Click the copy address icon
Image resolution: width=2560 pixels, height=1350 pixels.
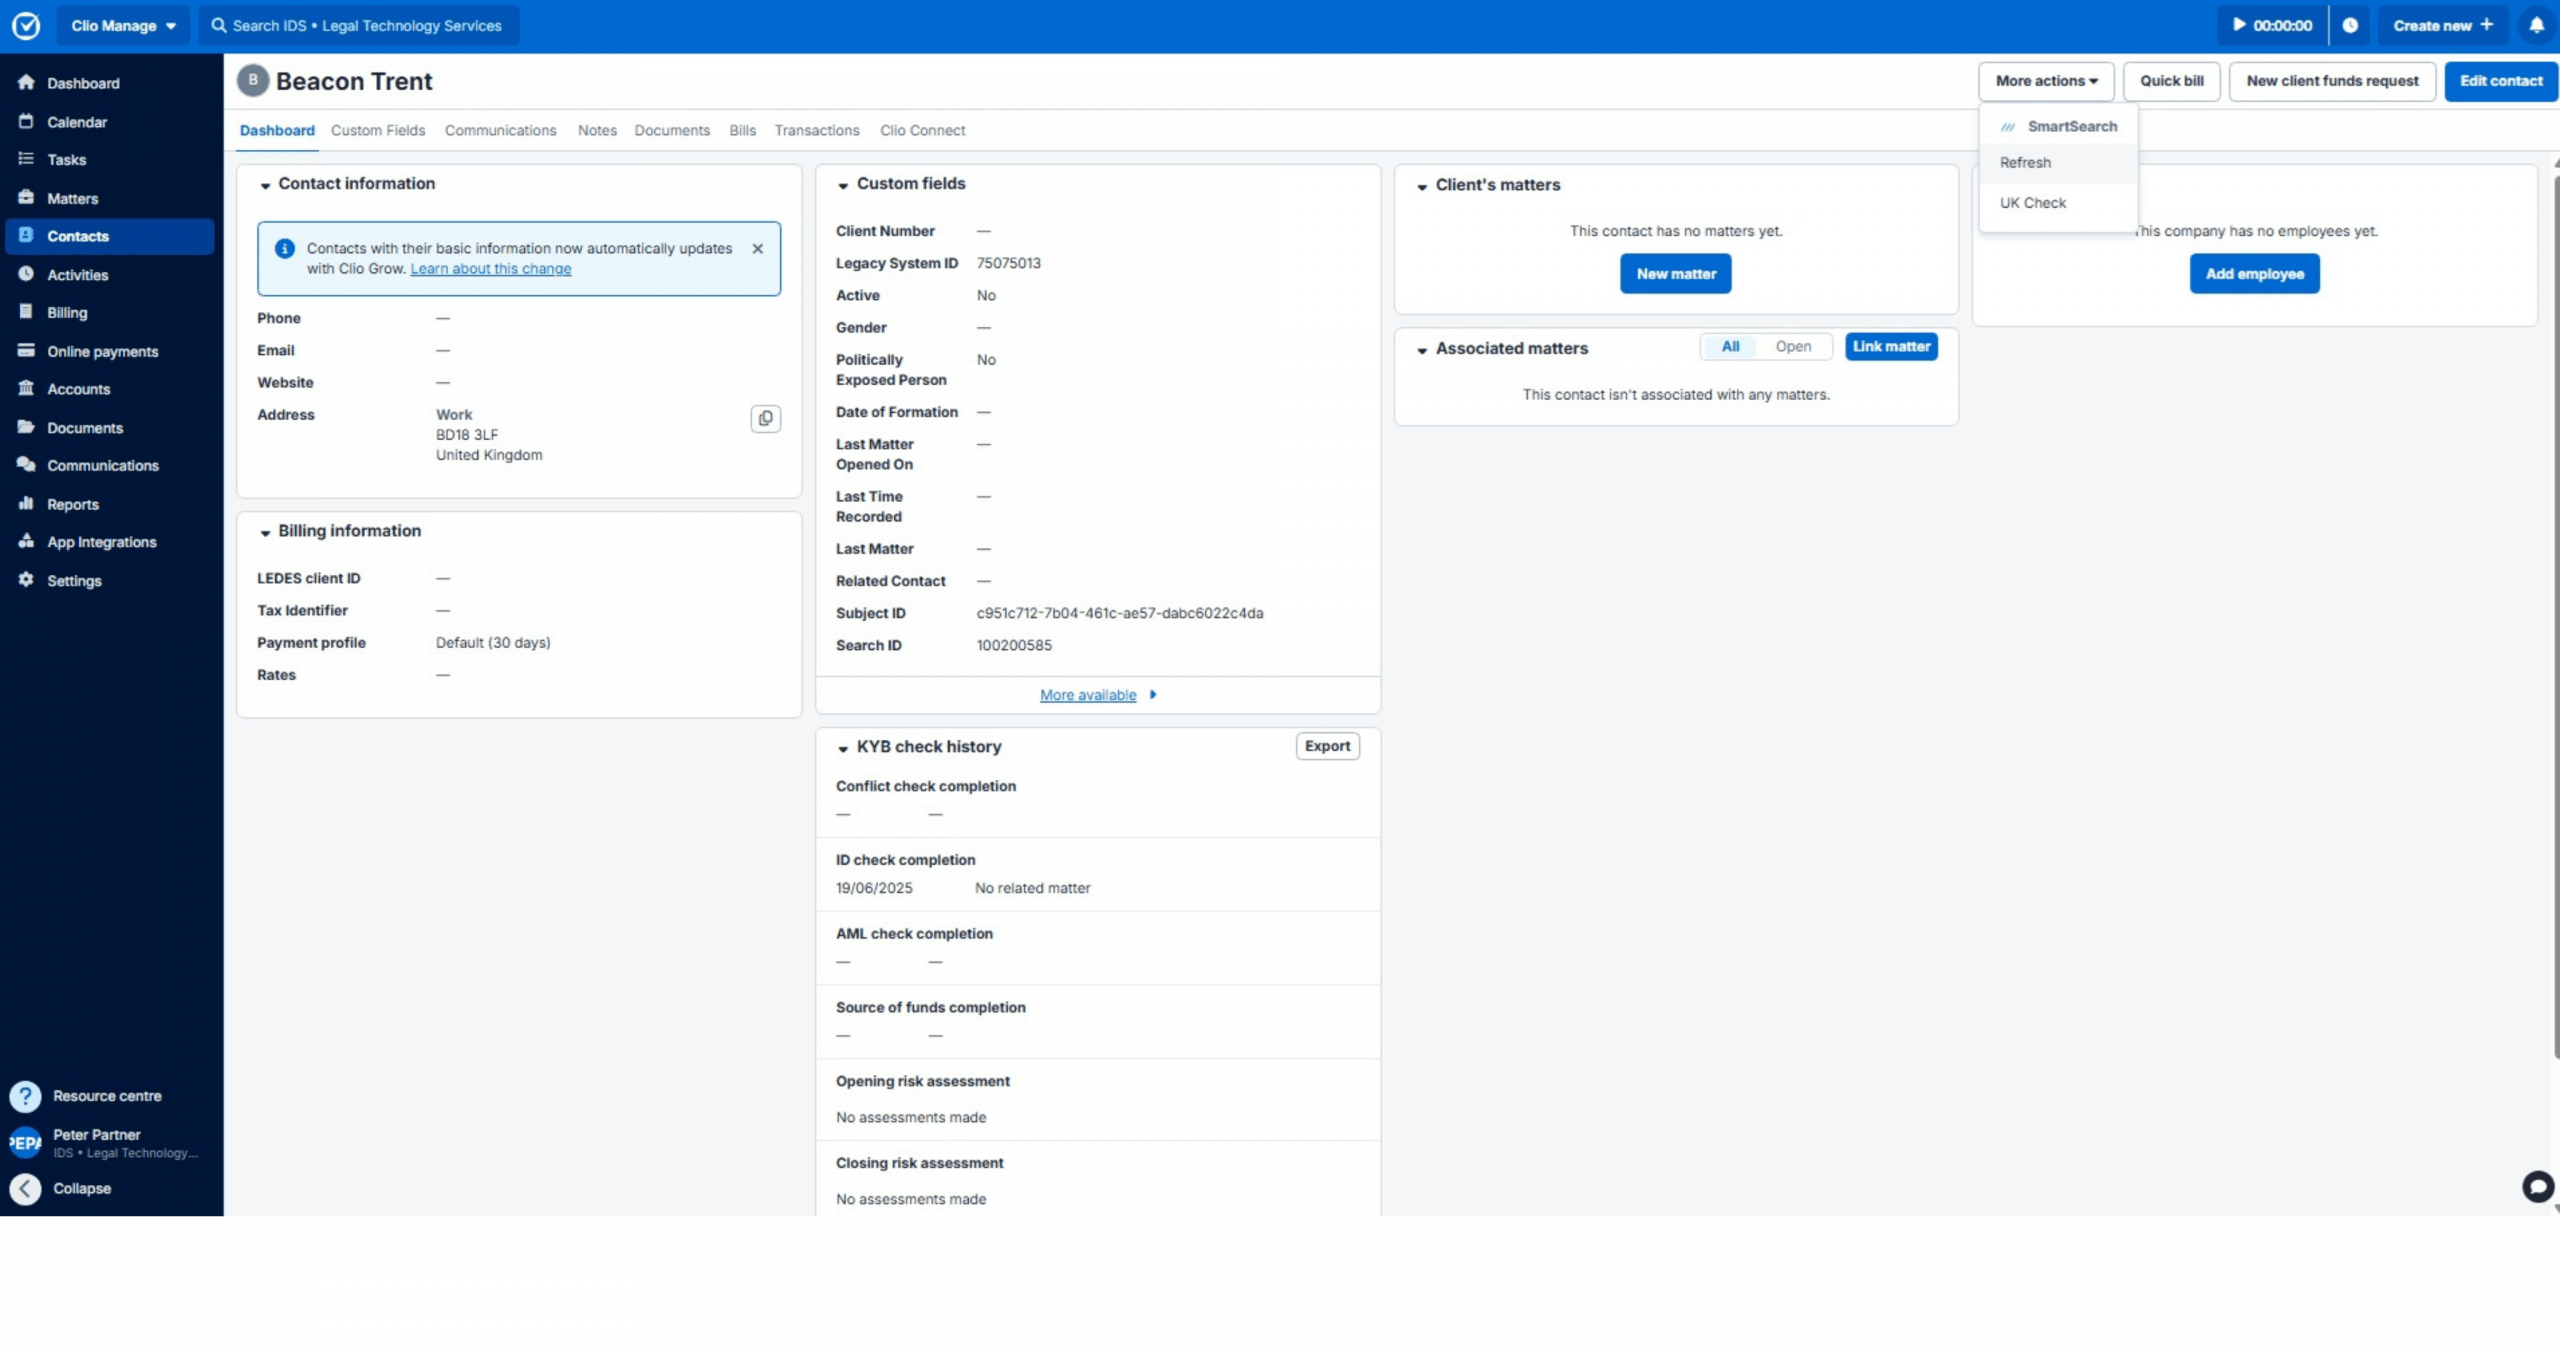(765, 418)
